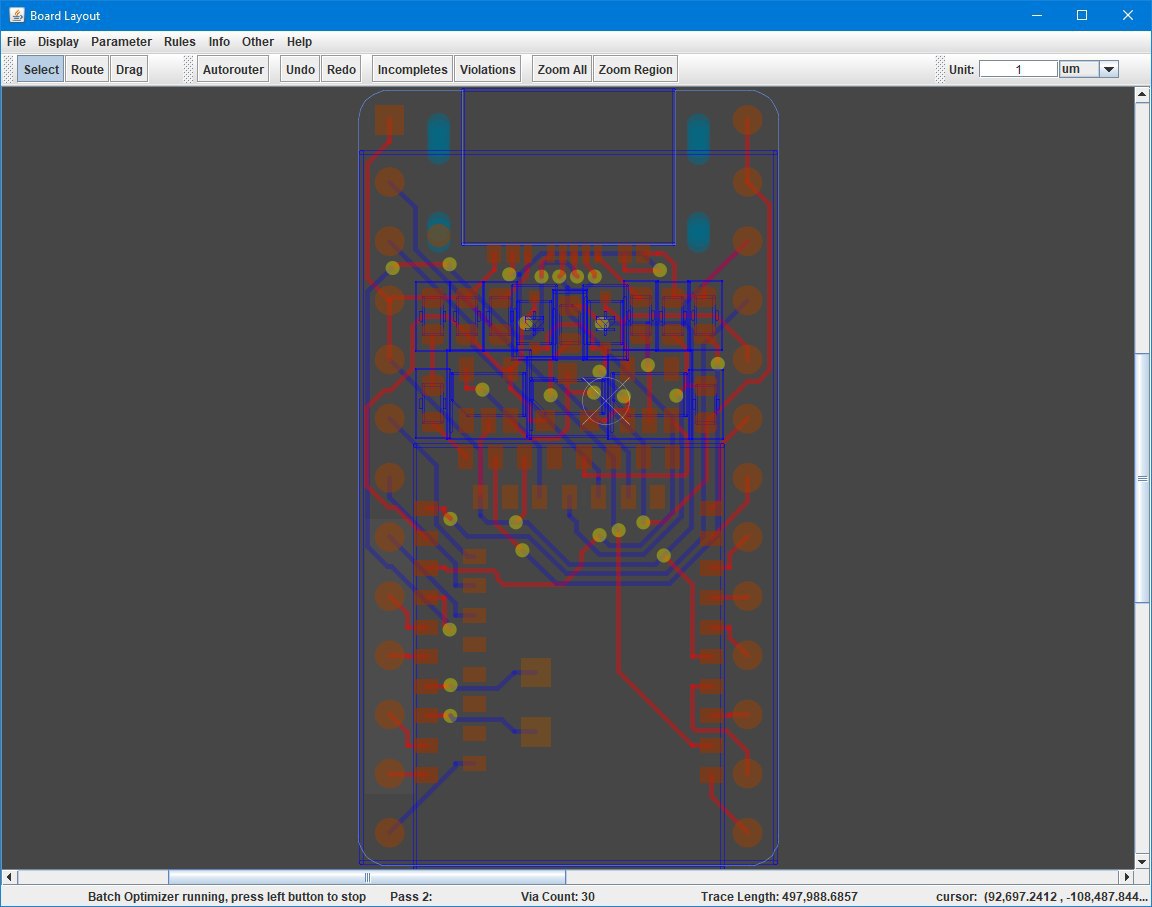
Task: Activate the Select mode toggle
Action: 40,69
